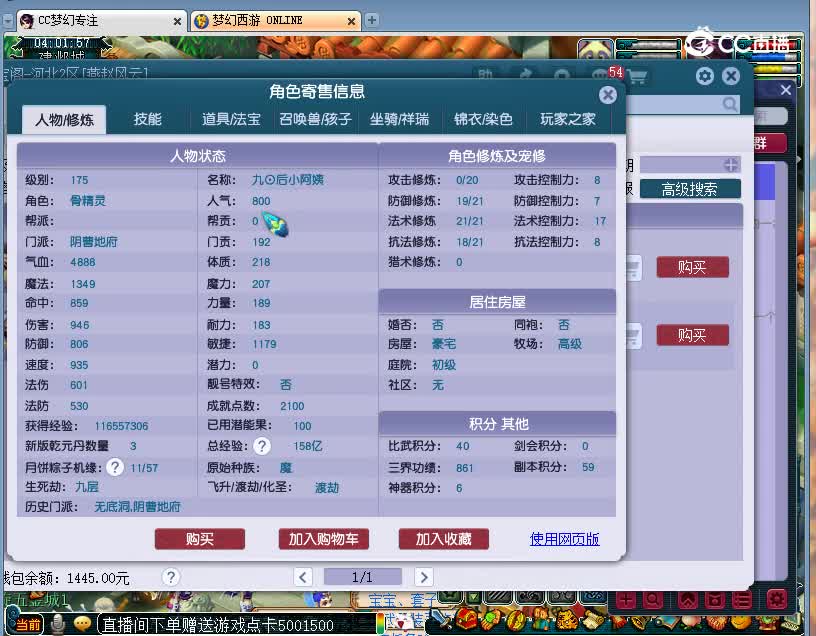Image resolution: width=816 pixels, height=636 pixels.
Task: Click the shopping cart icon beside upper 购买
Action: (x=633, y=268)
